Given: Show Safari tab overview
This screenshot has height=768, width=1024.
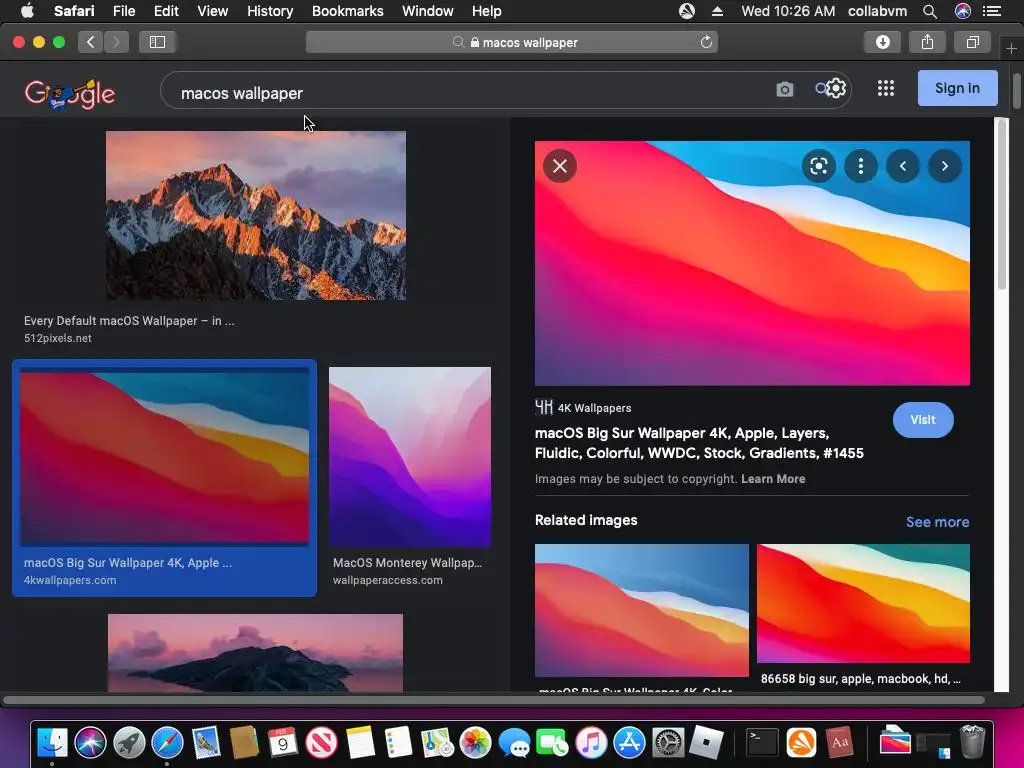Looking at the screenshot, I should (972, 42).
